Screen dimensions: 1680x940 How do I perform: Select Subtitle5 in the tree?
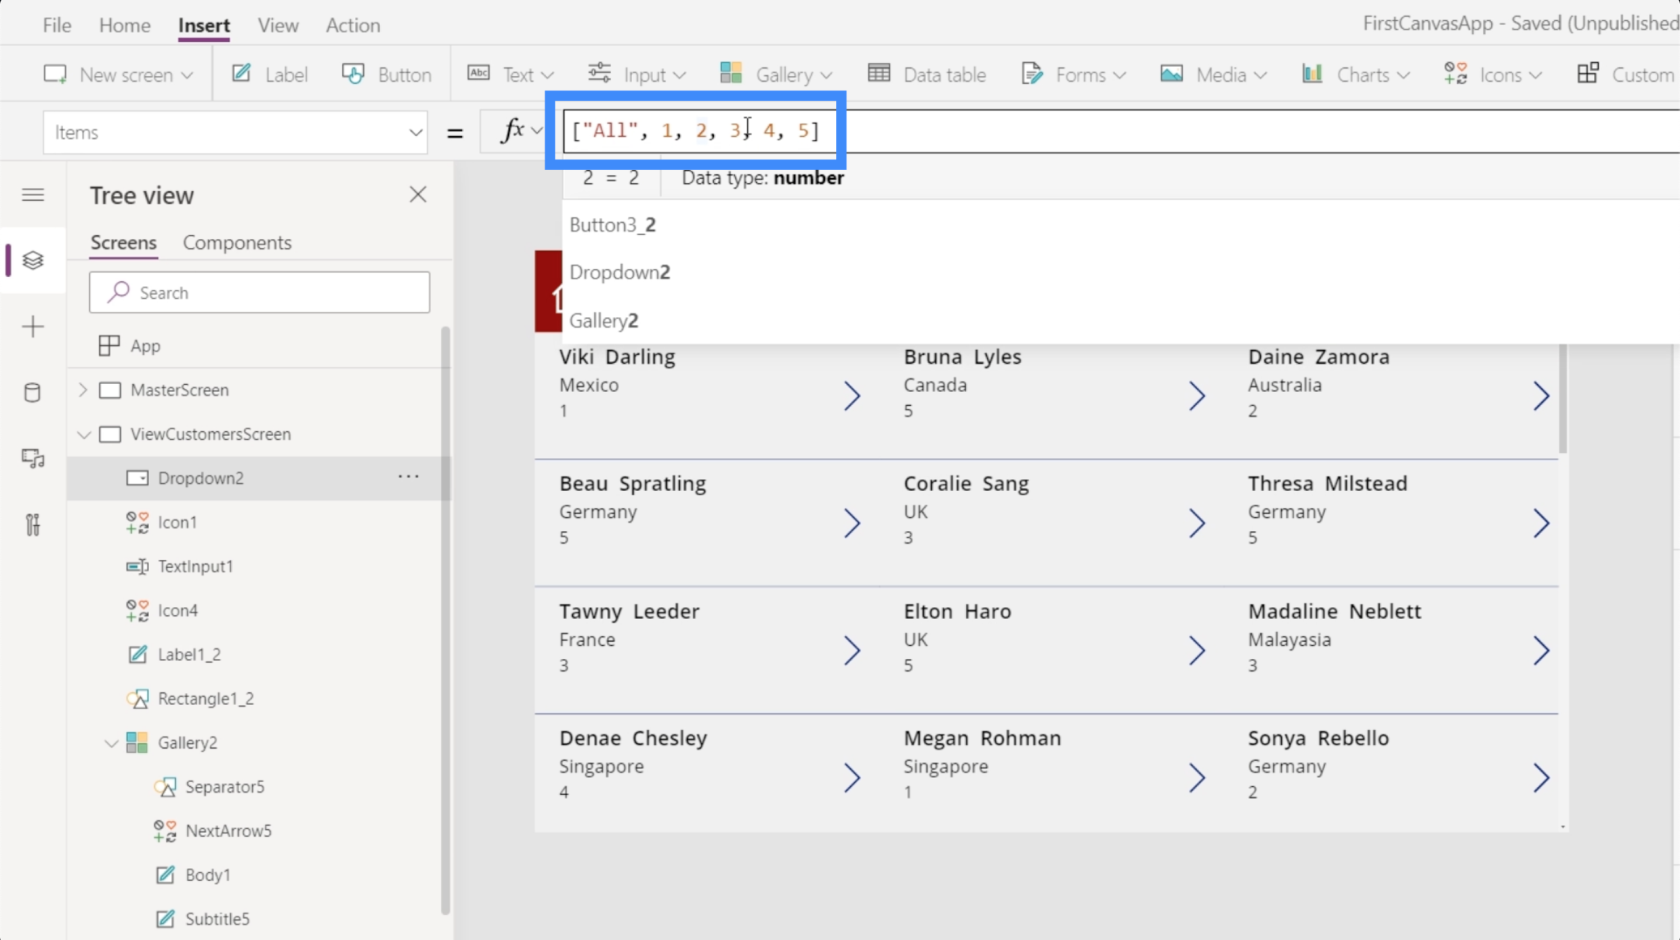[x=217, y=918]
